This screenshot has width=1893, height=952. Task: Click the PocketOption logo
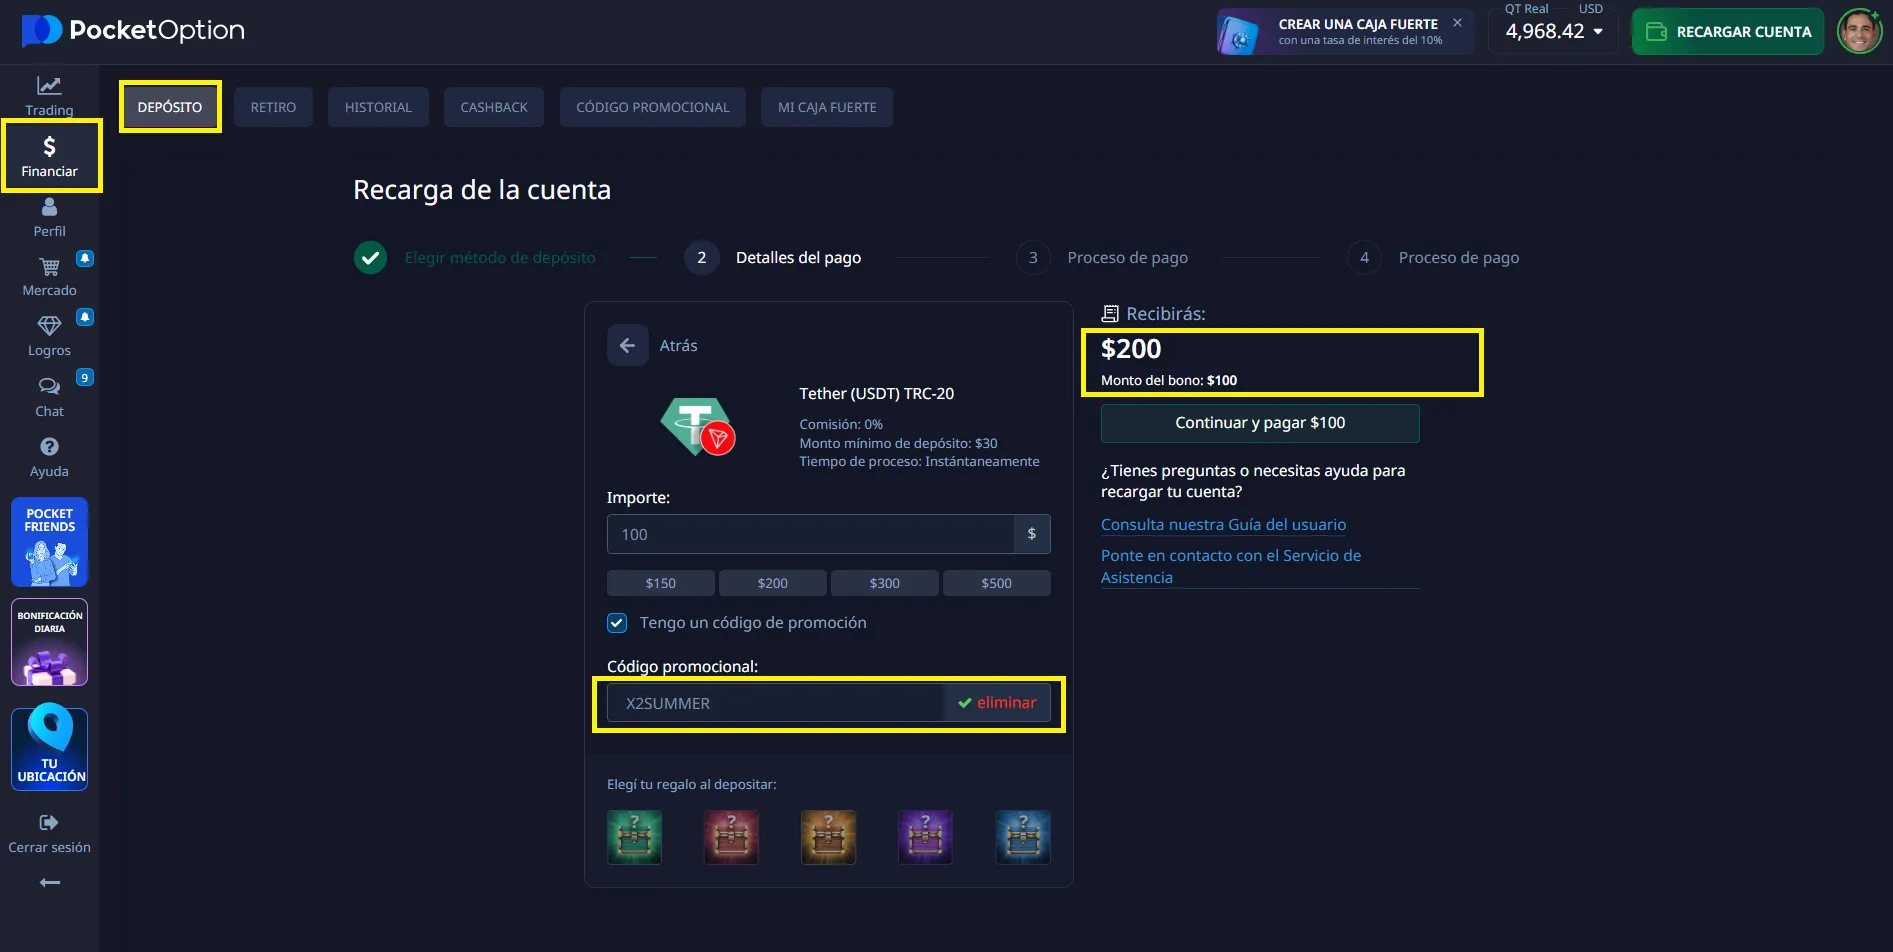click(x=133, y=30)
